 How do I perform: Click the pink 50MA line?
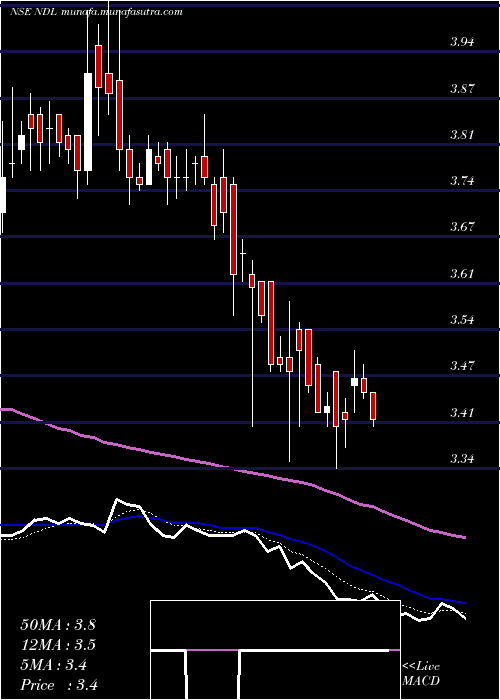click(x=232, y=468)
